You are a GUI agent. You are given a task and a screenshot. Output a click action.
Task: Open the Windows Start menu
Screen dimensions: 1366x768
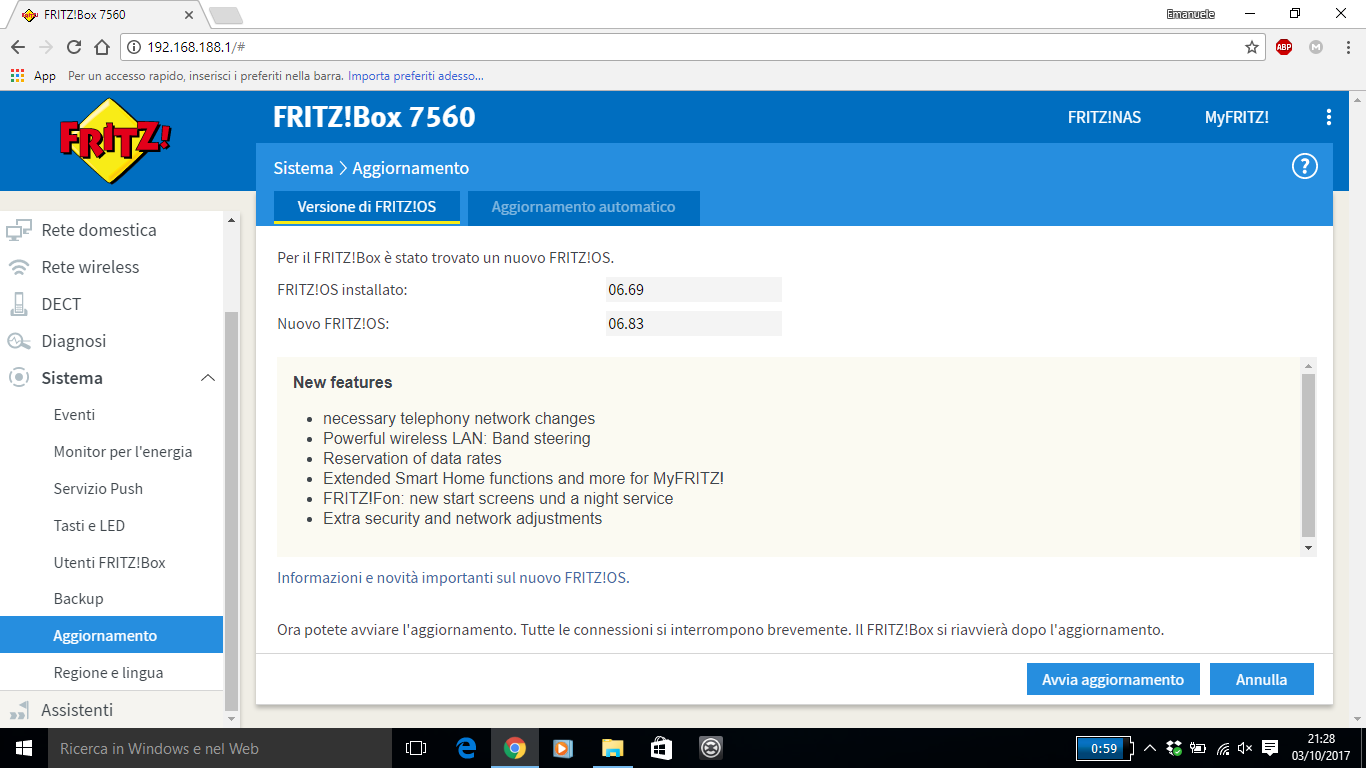click(22, 748)
